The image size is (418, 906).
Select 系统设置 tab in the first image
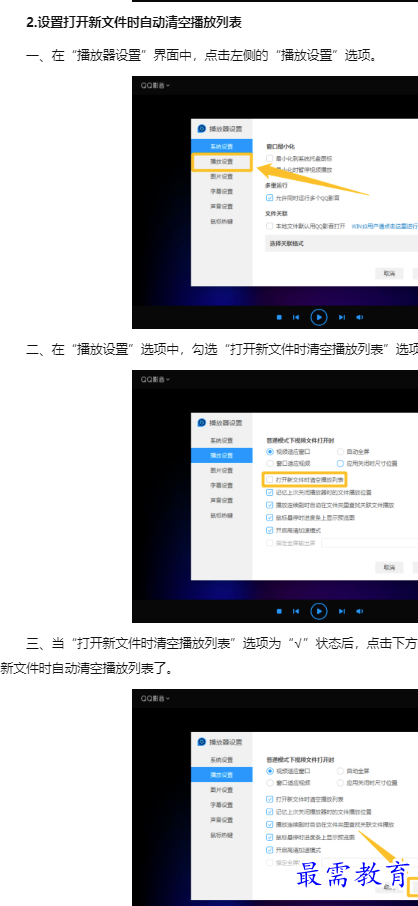point(221,147)
